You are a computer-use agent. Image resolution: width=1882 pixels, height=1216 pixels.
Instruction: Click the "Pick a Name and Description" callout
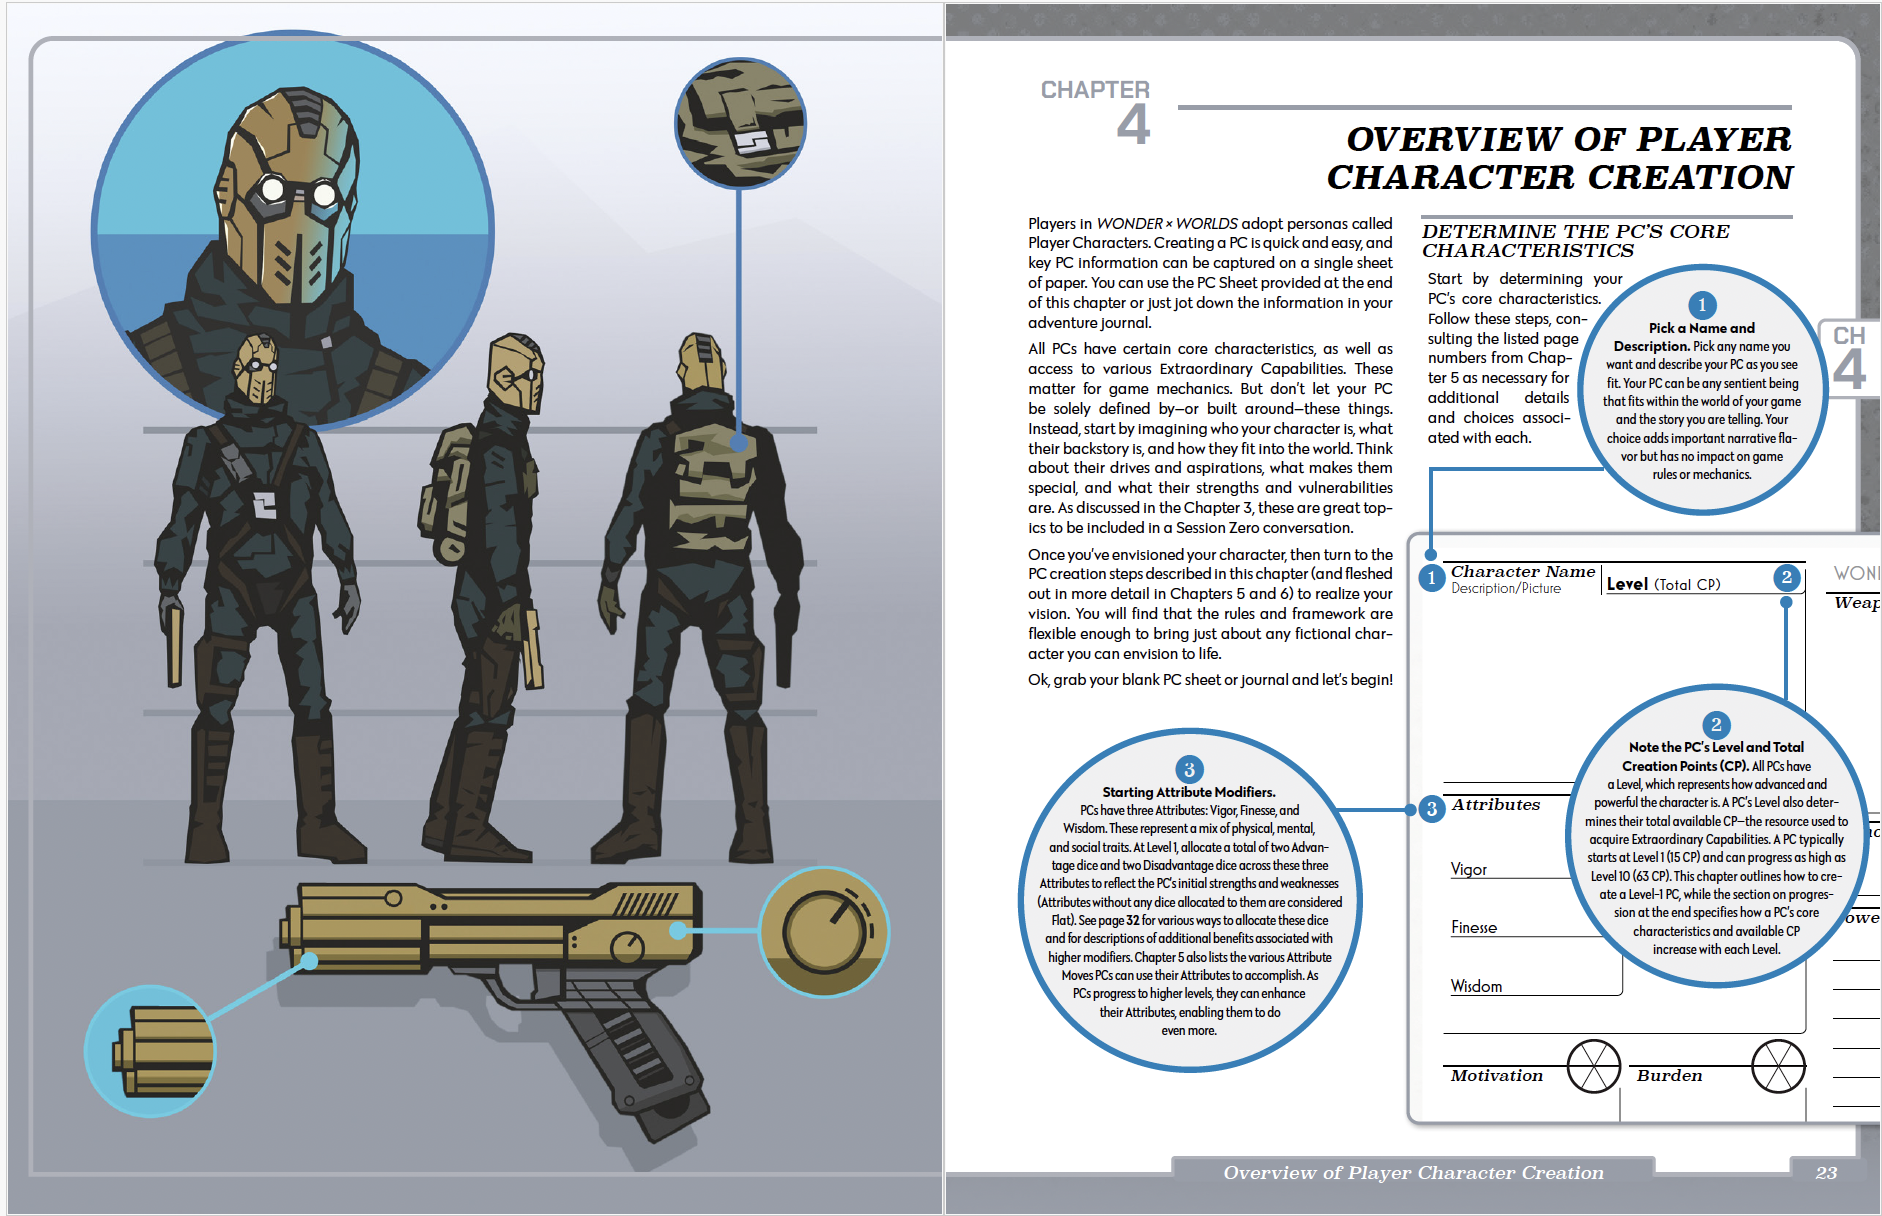tap(1702, 390)
